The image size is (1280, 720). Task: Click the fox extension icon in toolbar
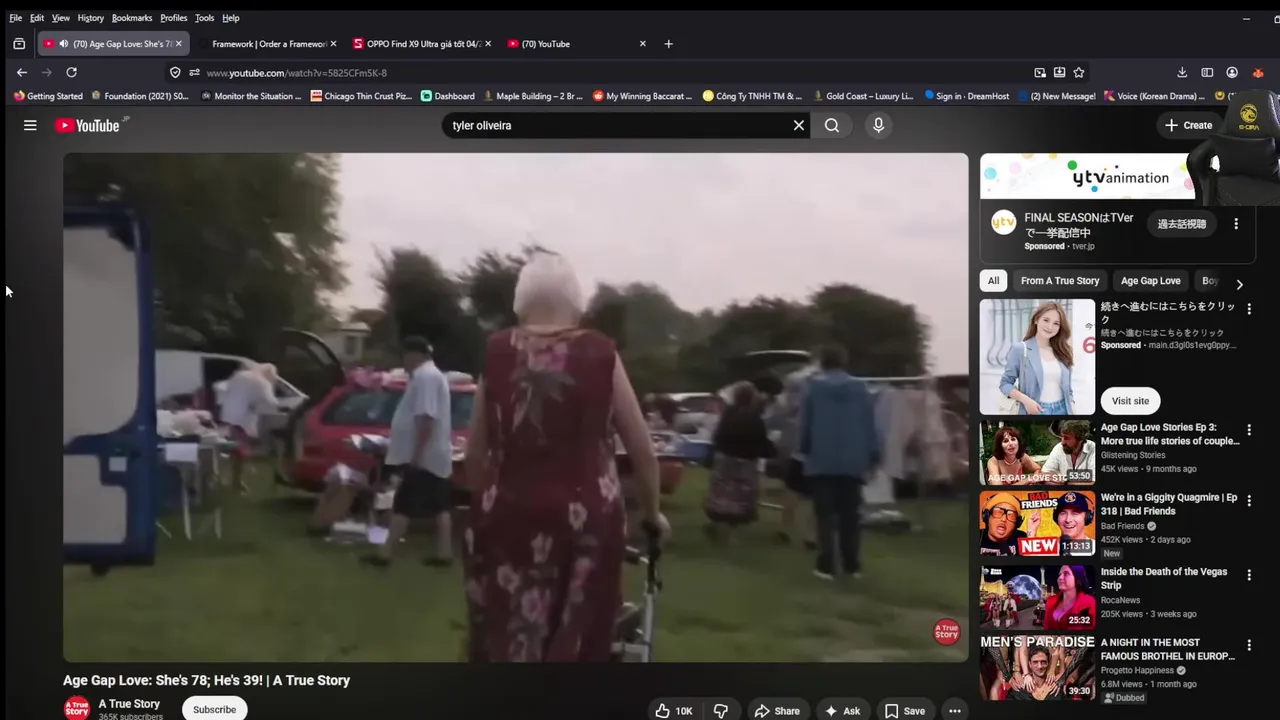(x=1257, y=72)
